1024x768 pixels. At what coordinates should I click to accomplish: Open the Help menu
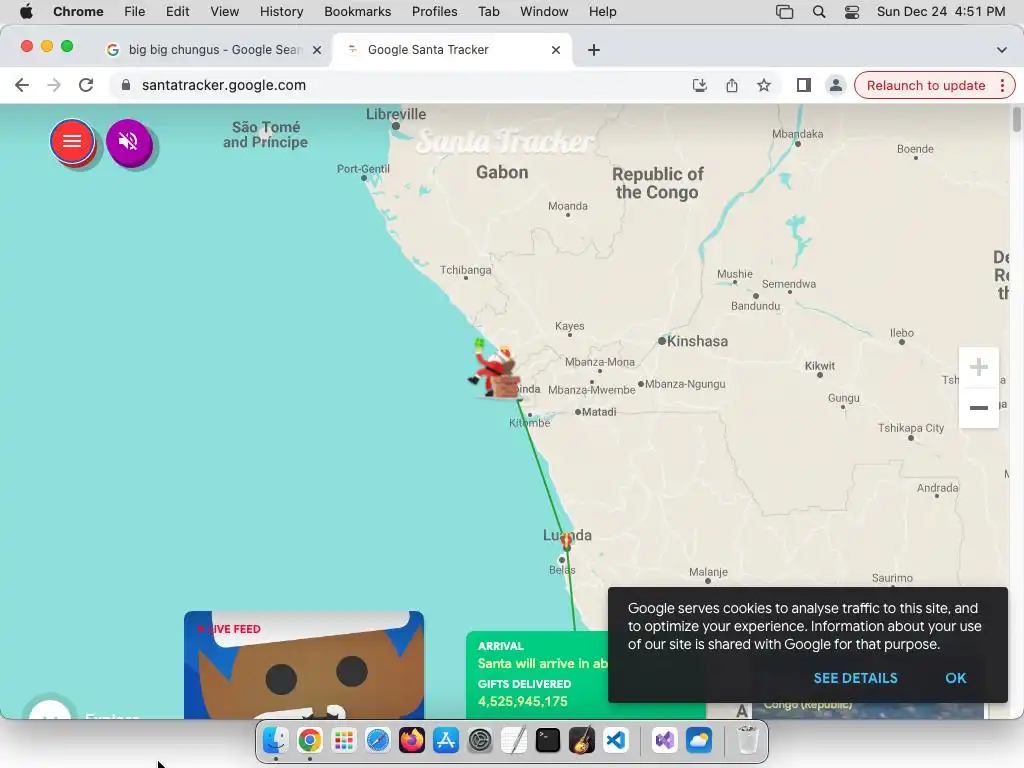602,12
